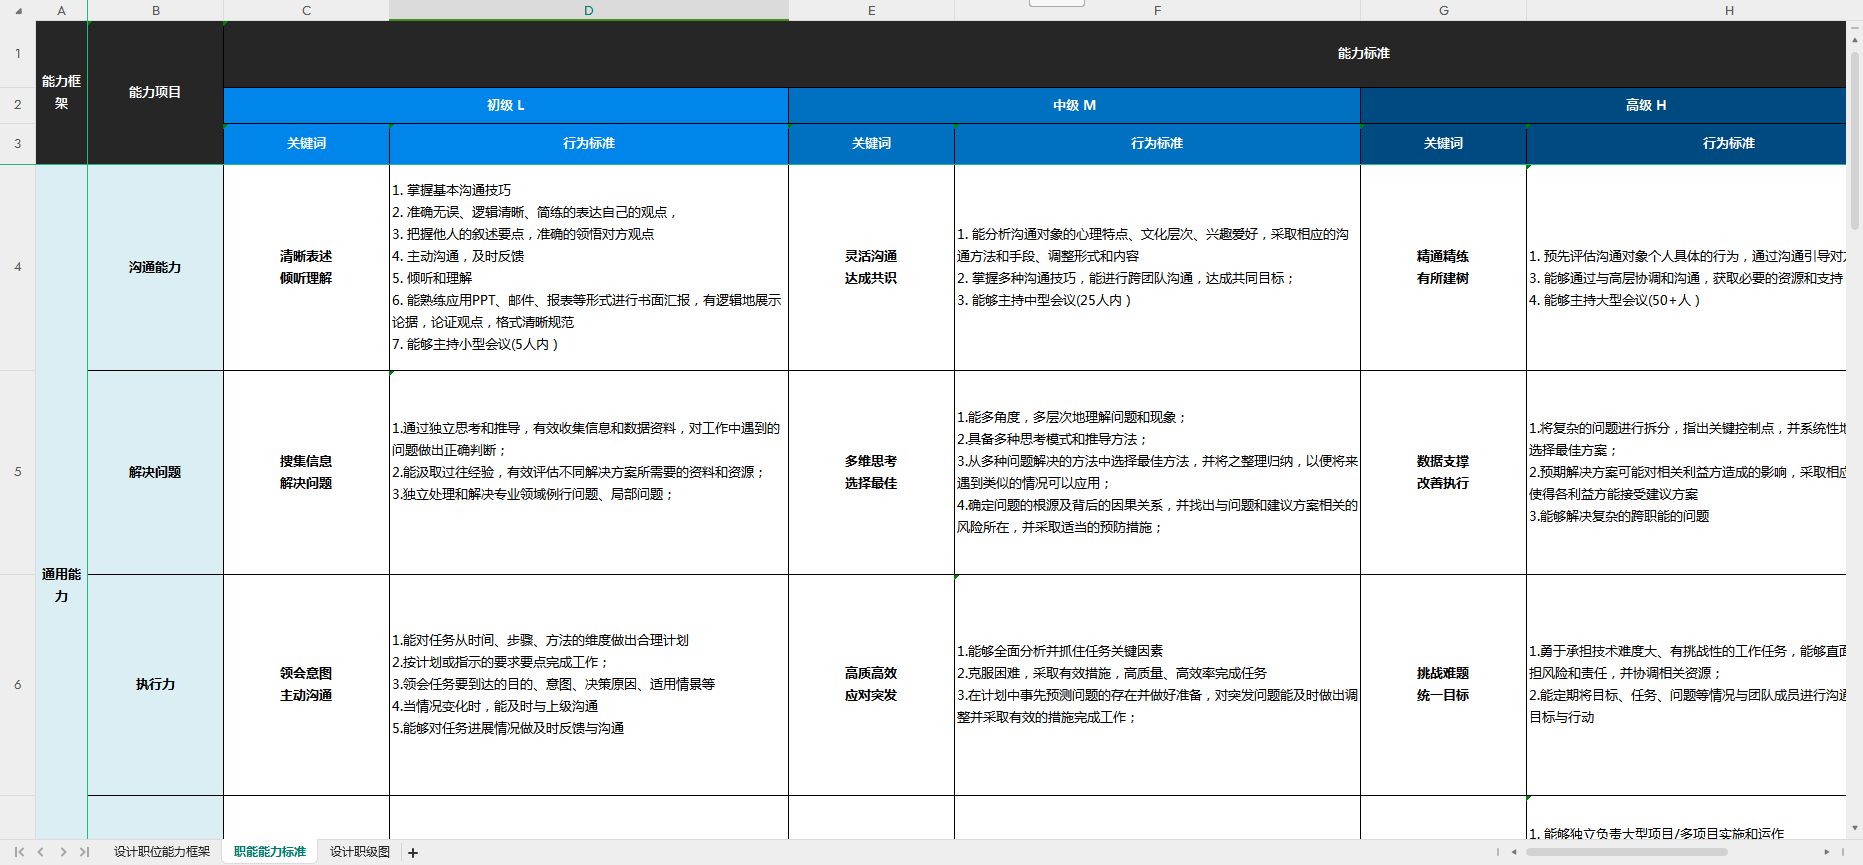Image resolution: width=1863 pixels, height=865 pixels.
Task: Add a new sheet with the plus icon
Action: point(413,853)
